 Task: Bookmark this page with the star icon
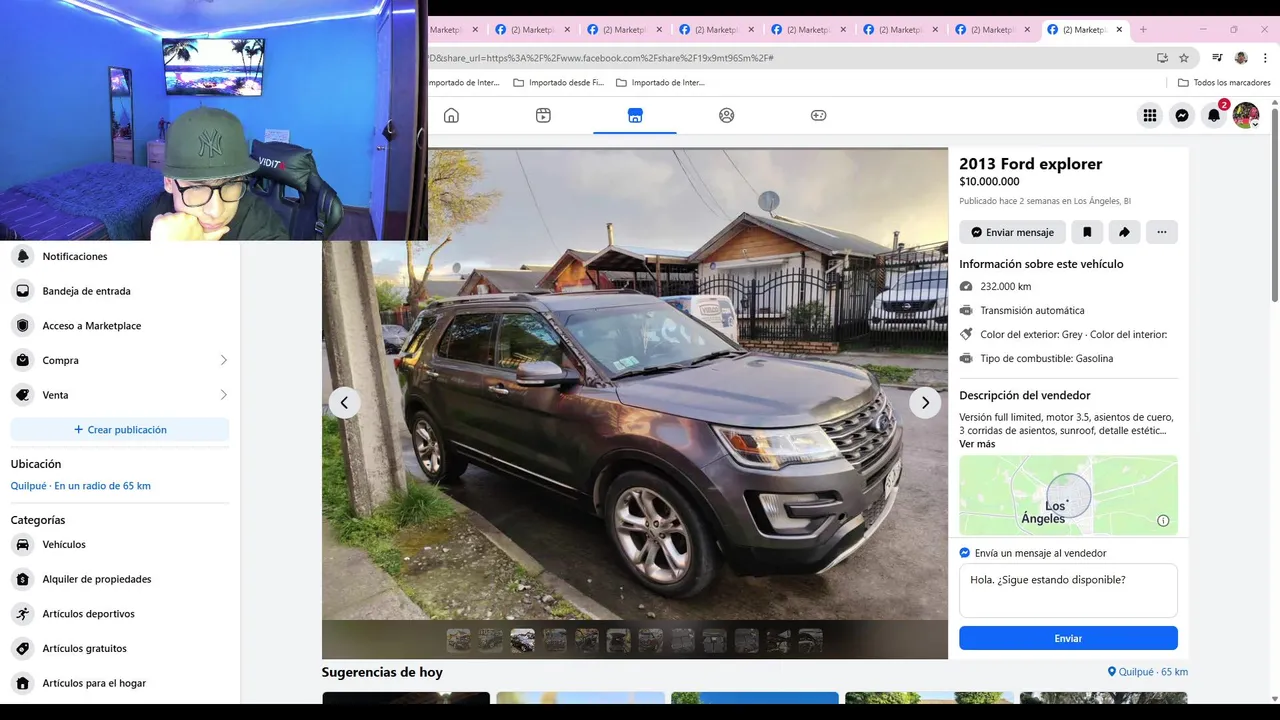(x=1184, y=58)
